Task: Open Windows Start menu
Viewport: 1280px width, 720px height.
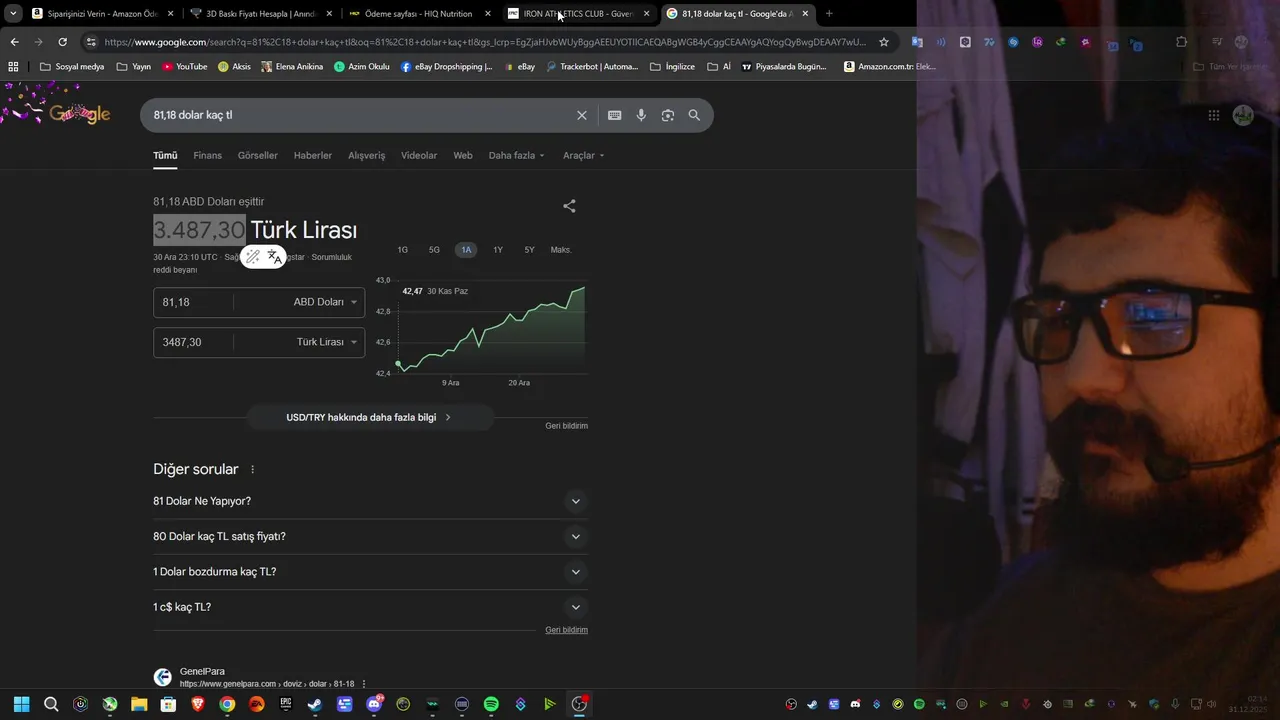Action: click(22, 704)
